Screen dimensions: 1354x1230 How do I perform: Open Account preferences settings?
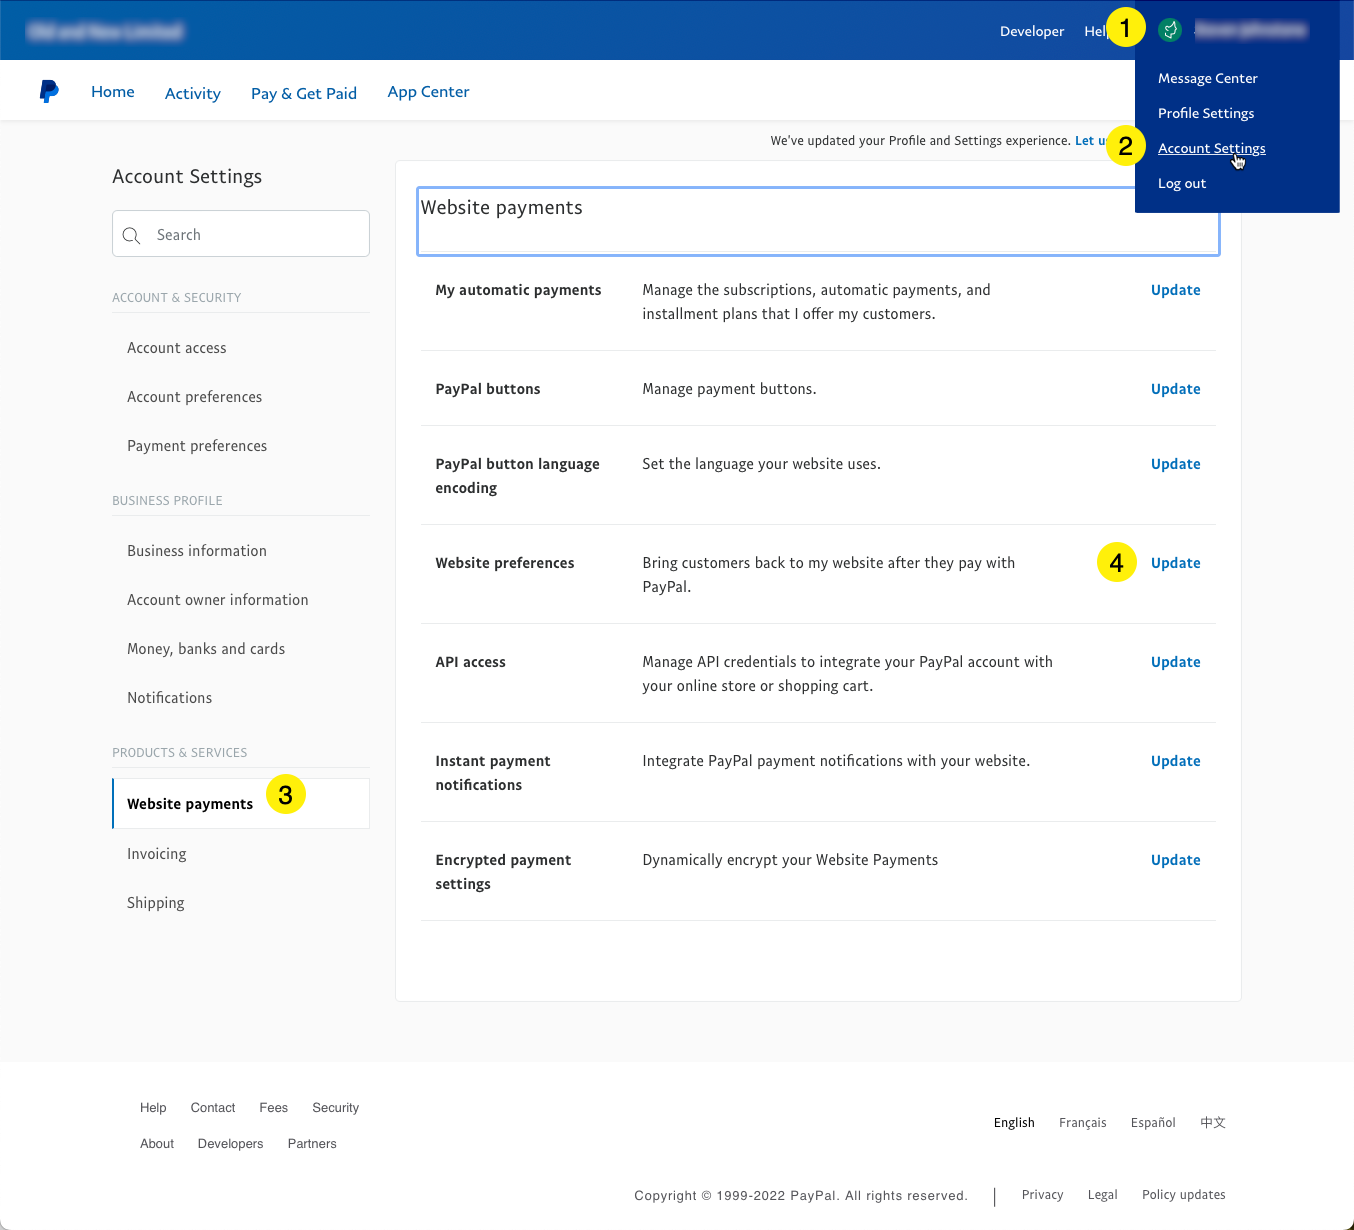coord(195,397)
